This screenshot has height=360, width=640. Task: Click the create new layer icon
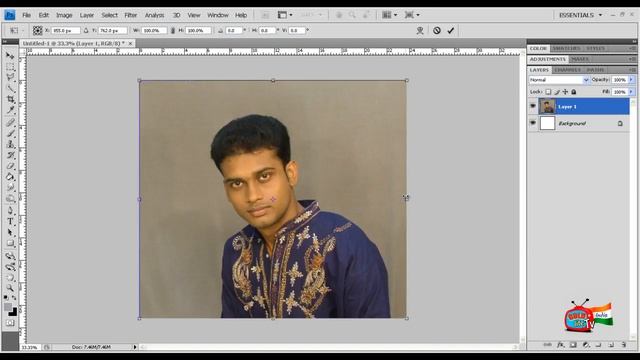click(x=611, y=345)
